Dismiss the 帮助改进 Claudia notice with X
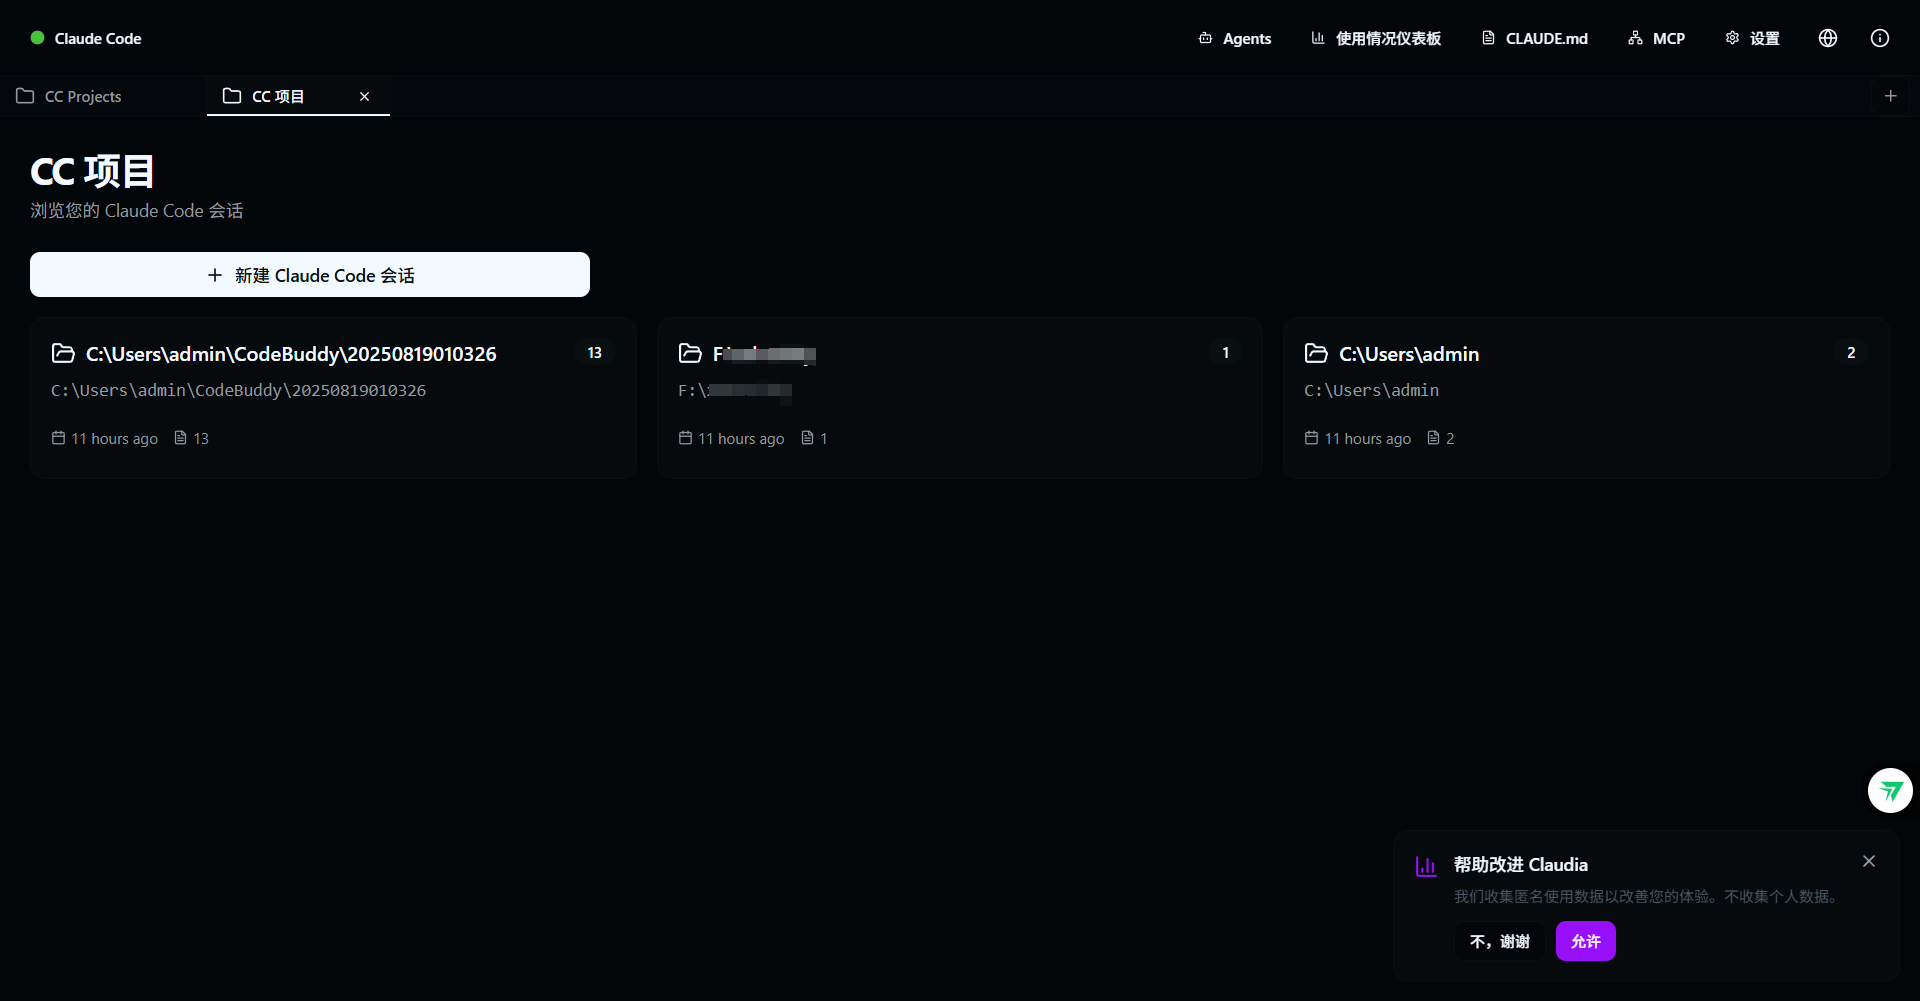Viewport: 1920px width, 1001px height. pos(1869,861)
